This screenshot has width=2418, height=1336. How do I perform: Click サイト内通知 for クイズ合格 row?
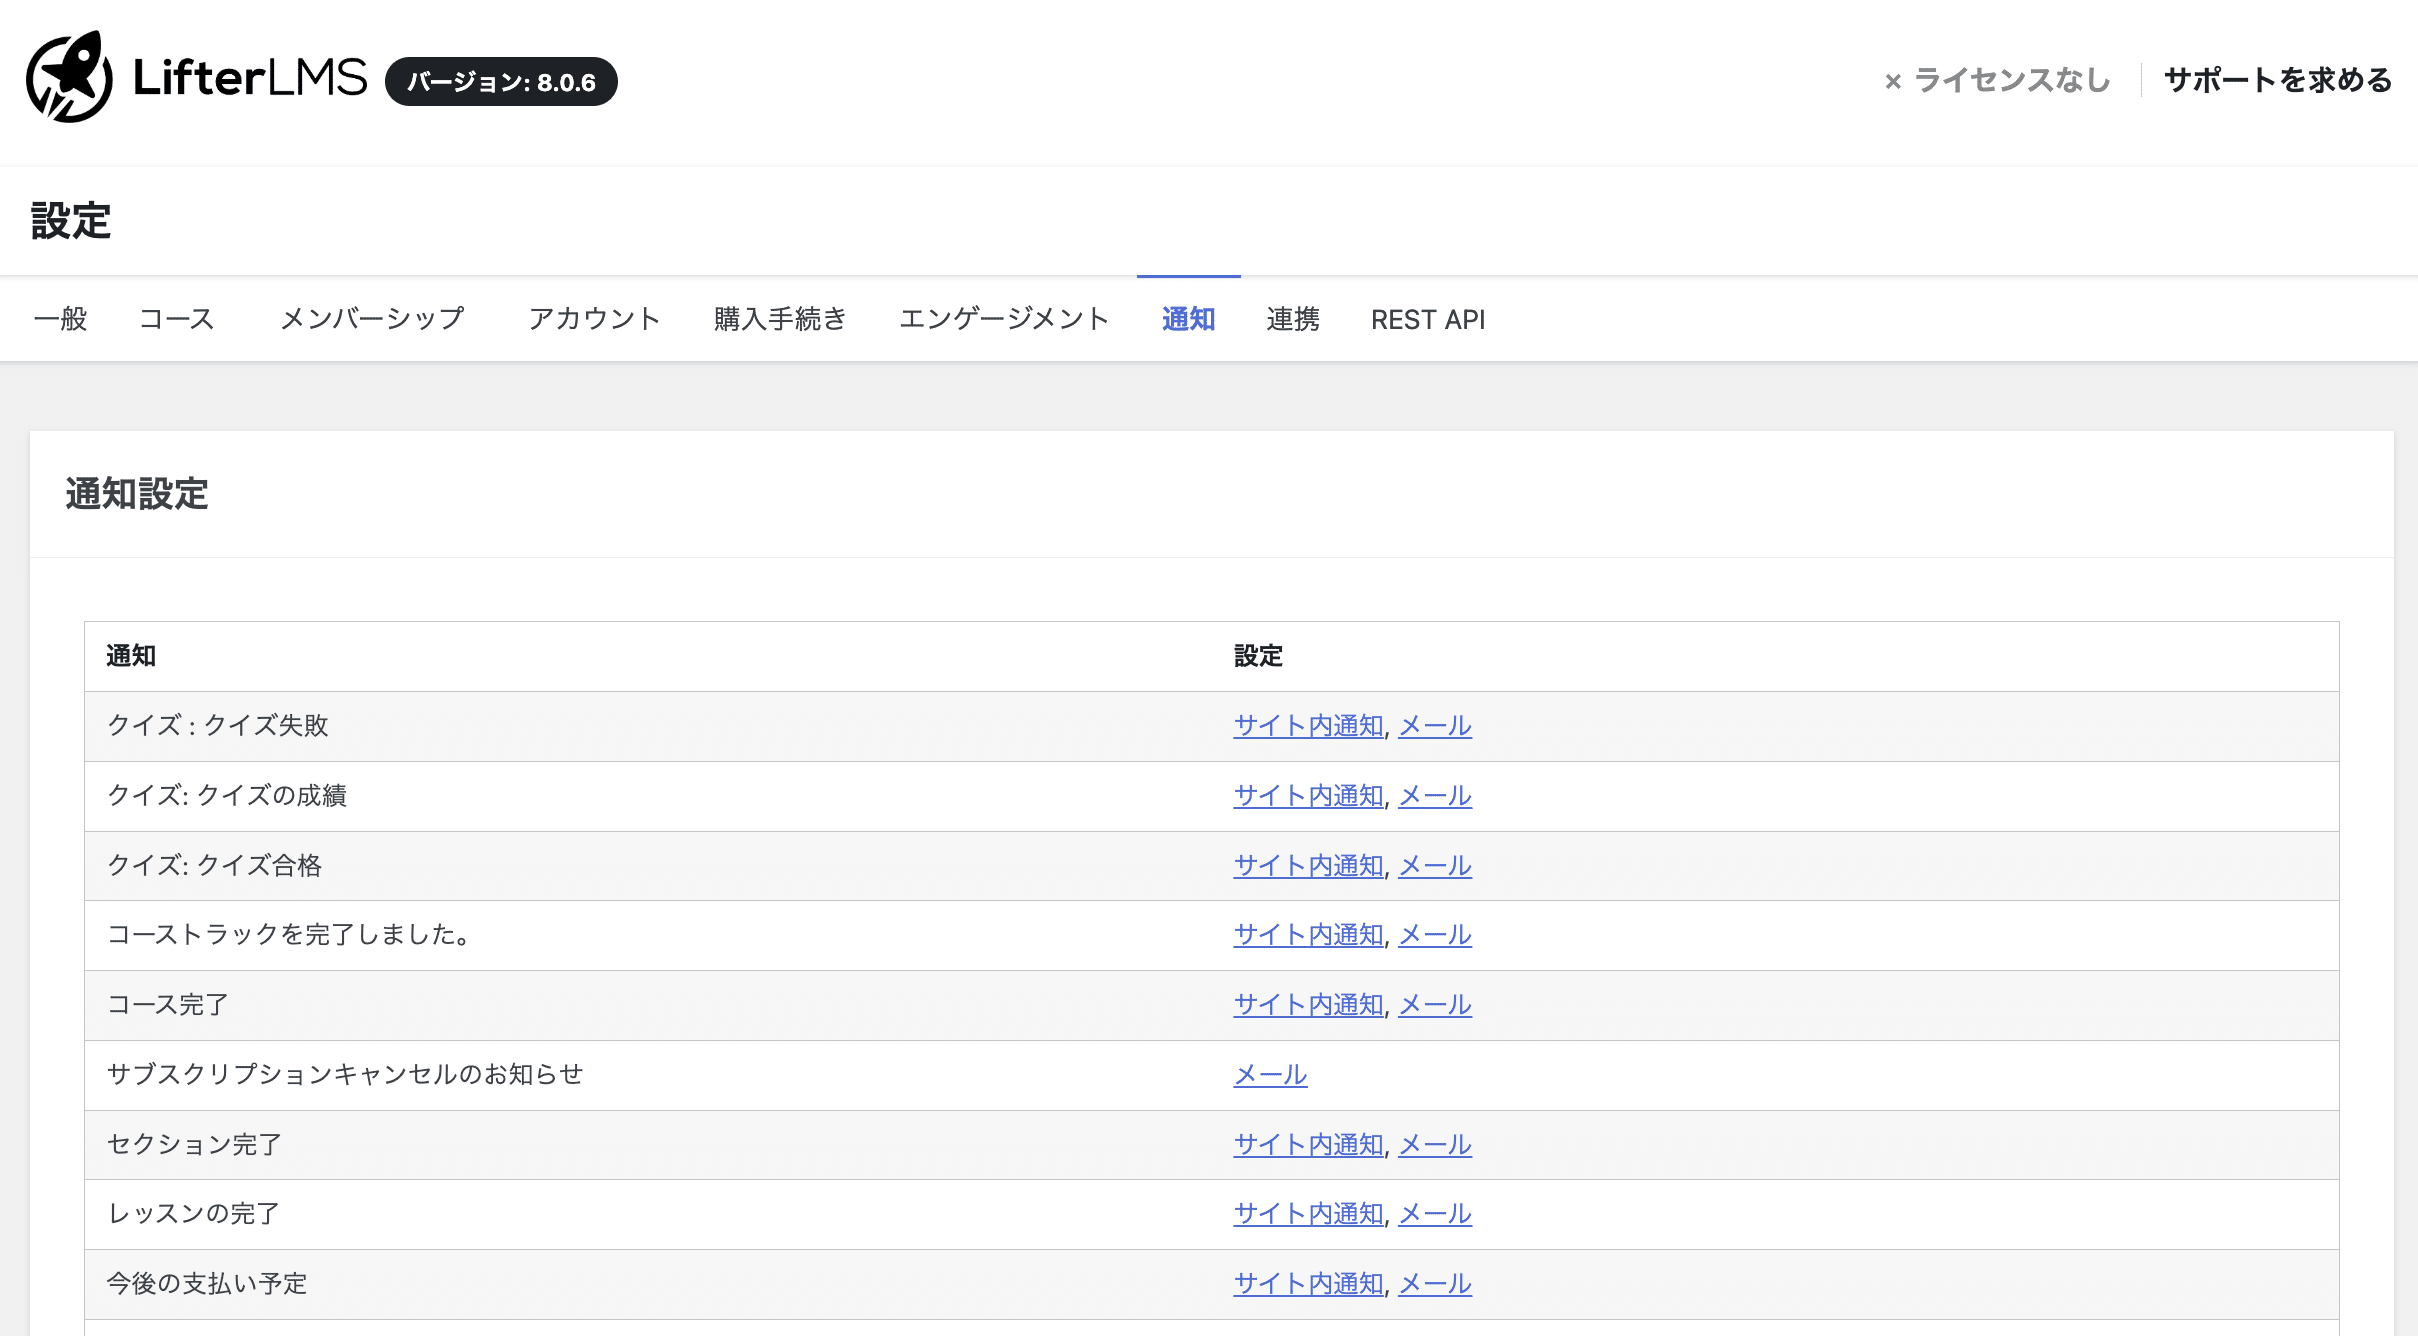(1308, 866)
